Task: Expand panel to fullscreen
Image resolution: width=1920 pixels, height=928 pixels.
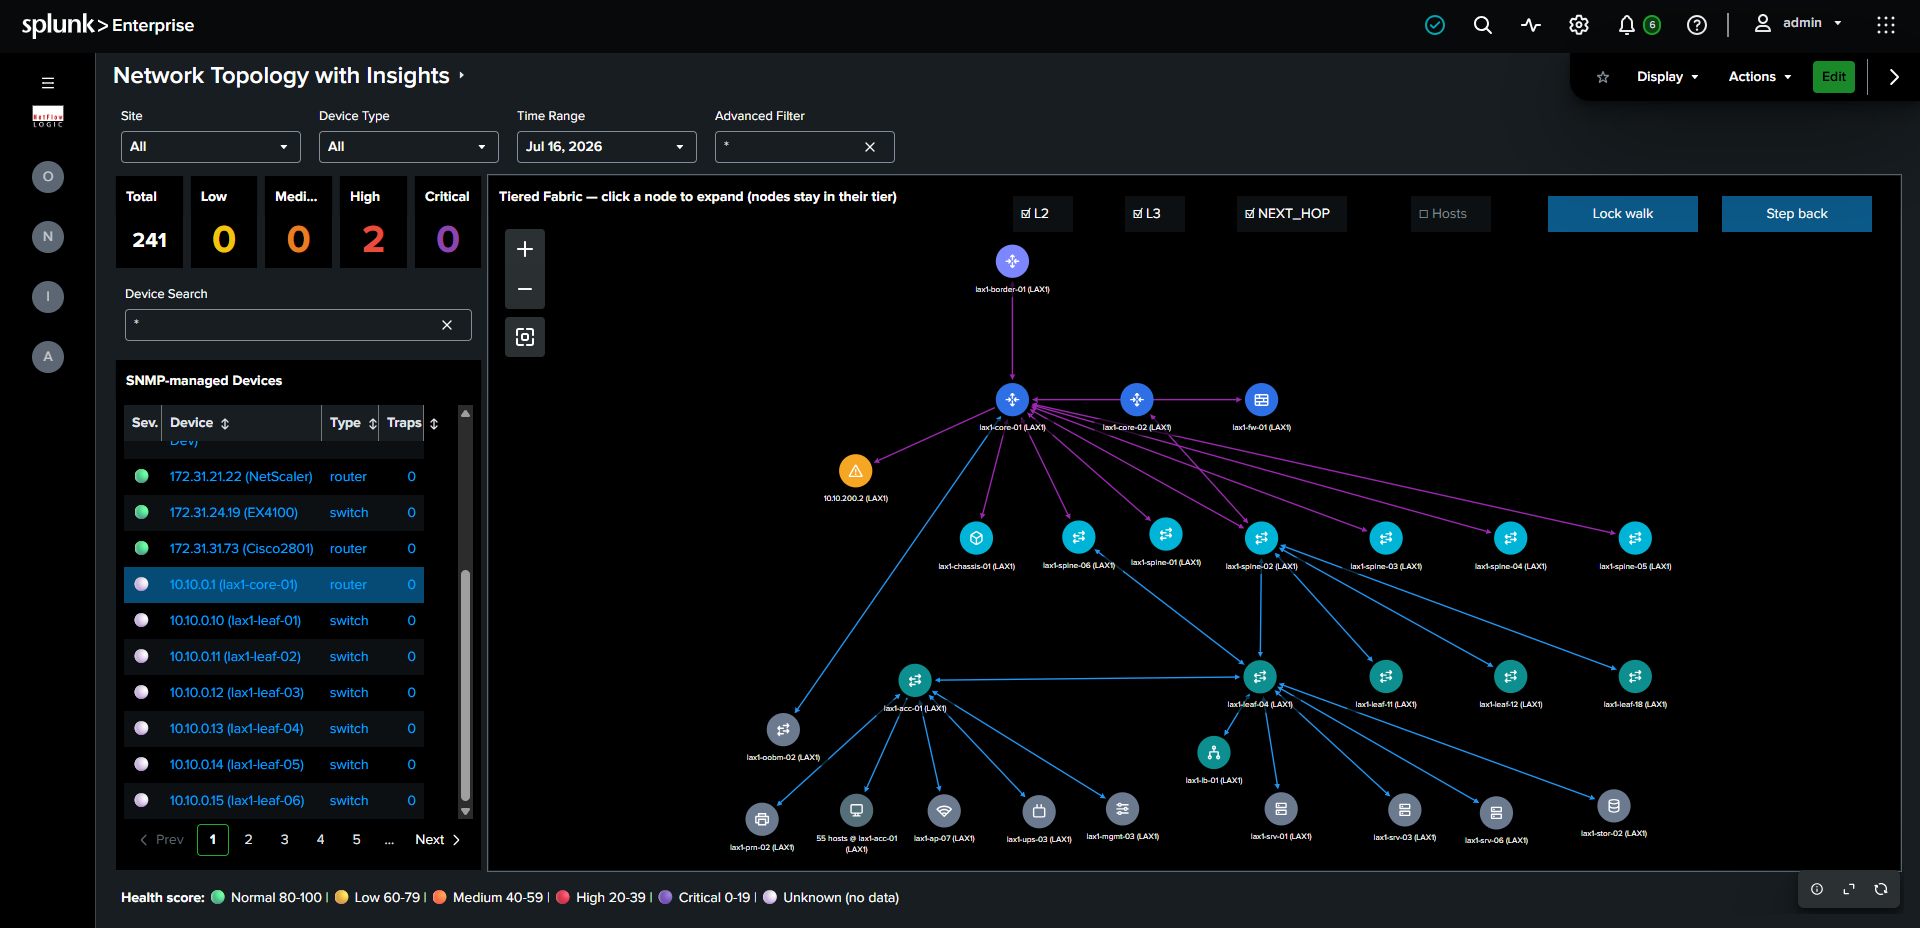Action: coord(1849,889)
